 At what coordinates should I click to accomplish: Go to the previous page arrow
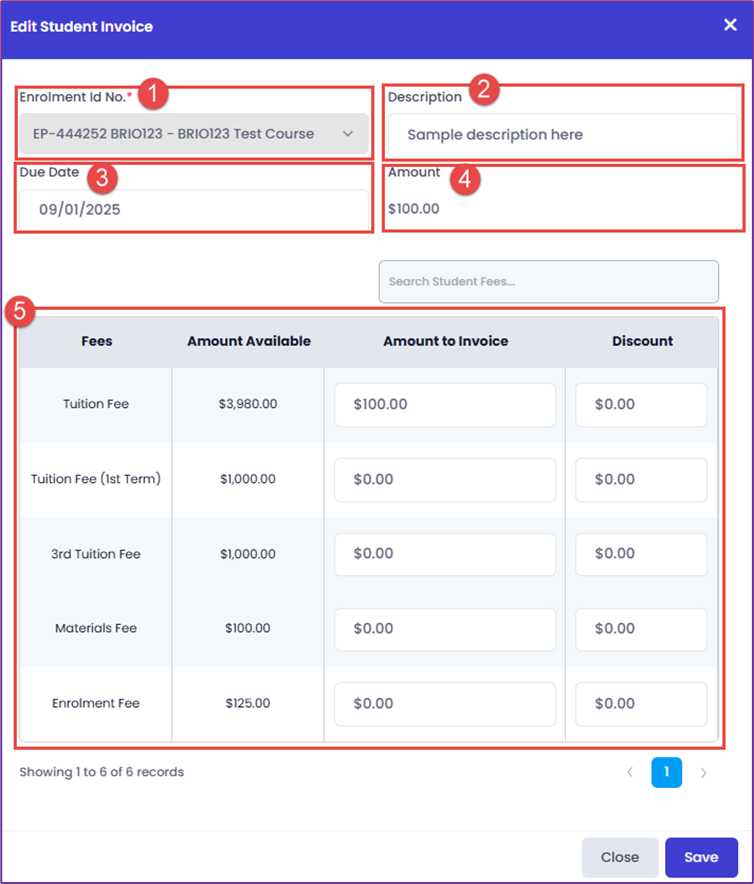[x=630, y=772]
